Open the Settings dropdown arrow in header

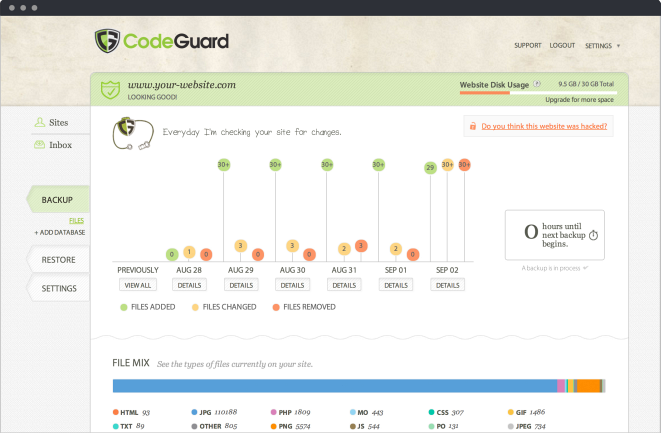pyautogui.click(x=618, y=46)
